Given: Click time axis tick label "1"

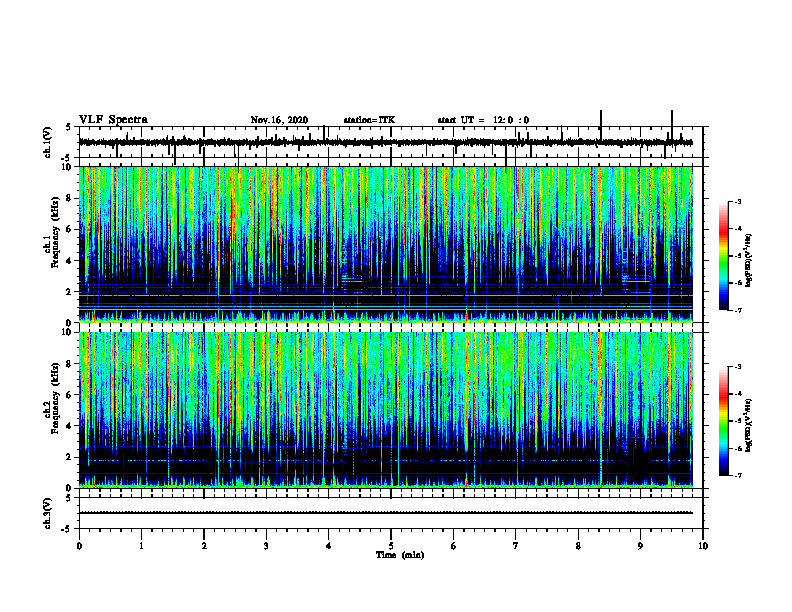Looking at the screenshot, I should click(141, 546).
